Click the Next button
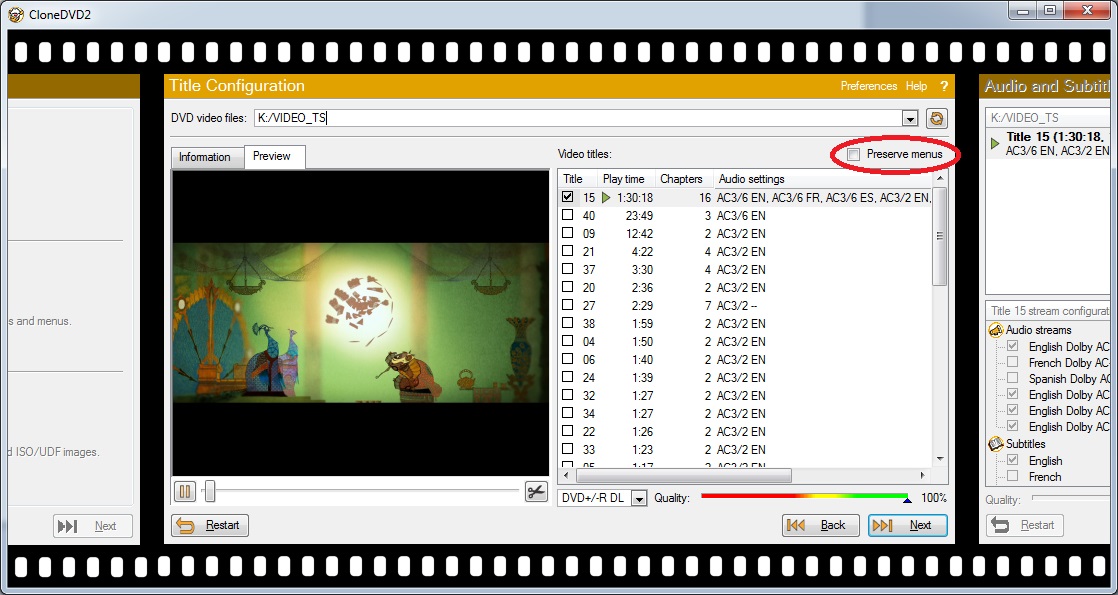This screenshot has width=1118, height=595. tap(907, 525)
